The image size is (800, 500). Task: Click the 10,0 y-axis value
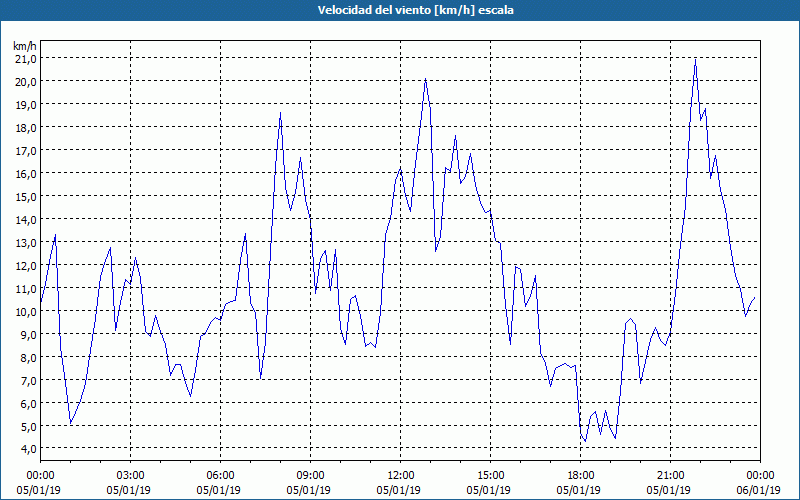tap(26, 311)
